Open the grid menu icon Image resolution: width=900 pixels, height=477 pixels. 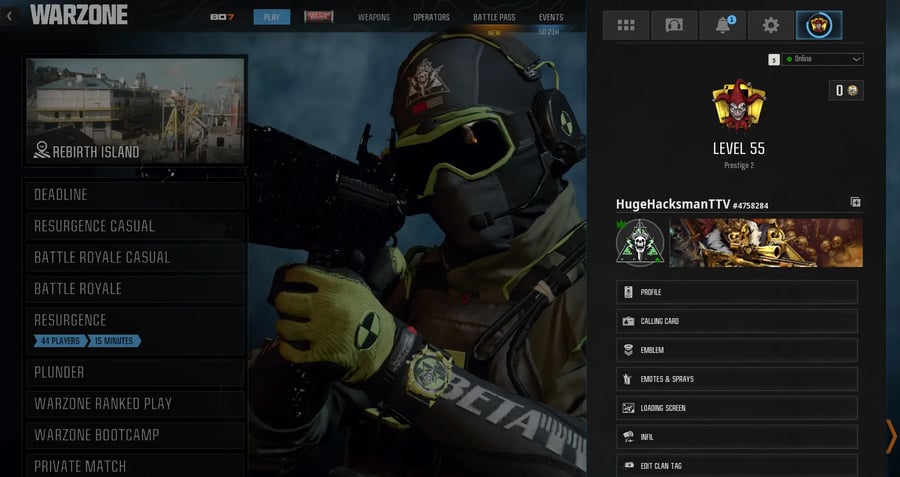(x=626, y=26)
